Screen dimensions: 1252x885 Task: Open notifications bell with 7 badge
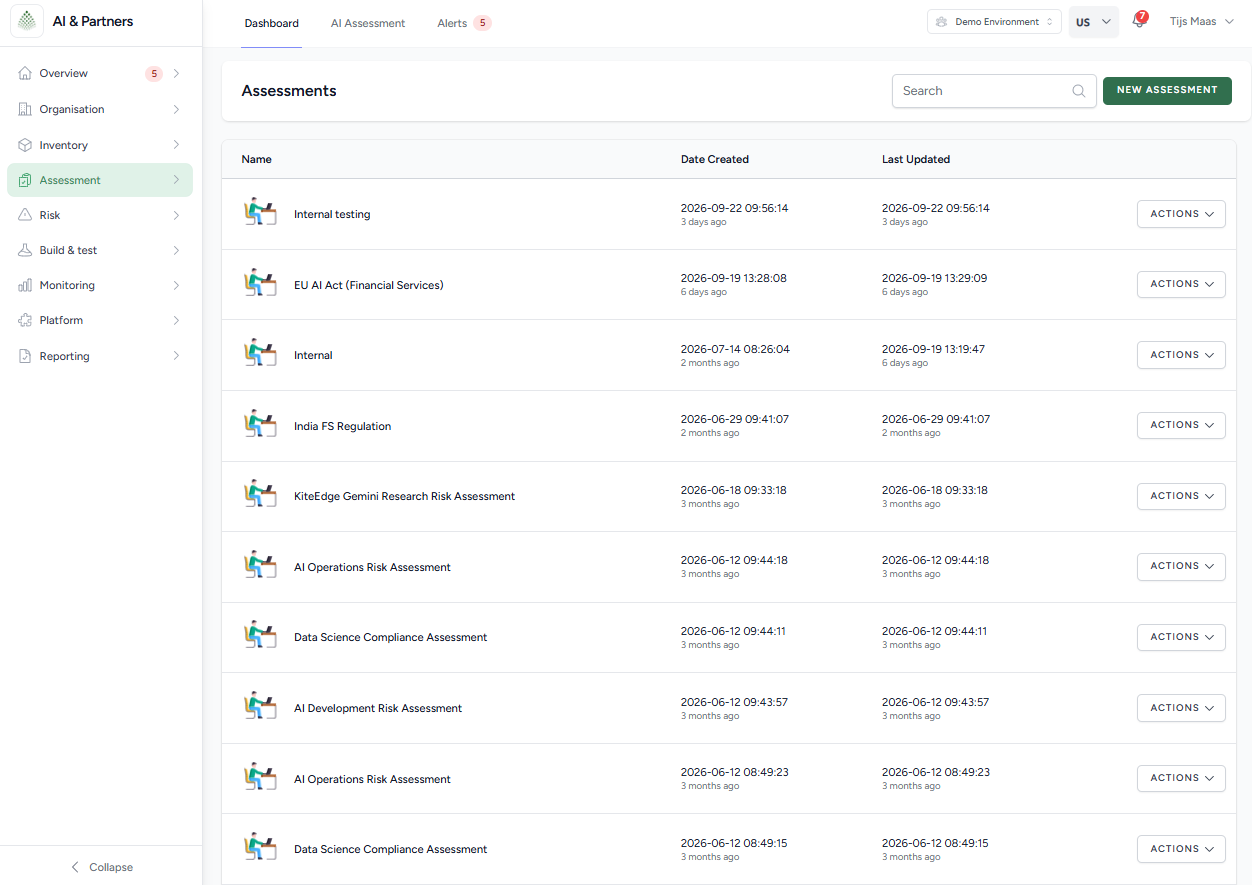(1139, 21)
